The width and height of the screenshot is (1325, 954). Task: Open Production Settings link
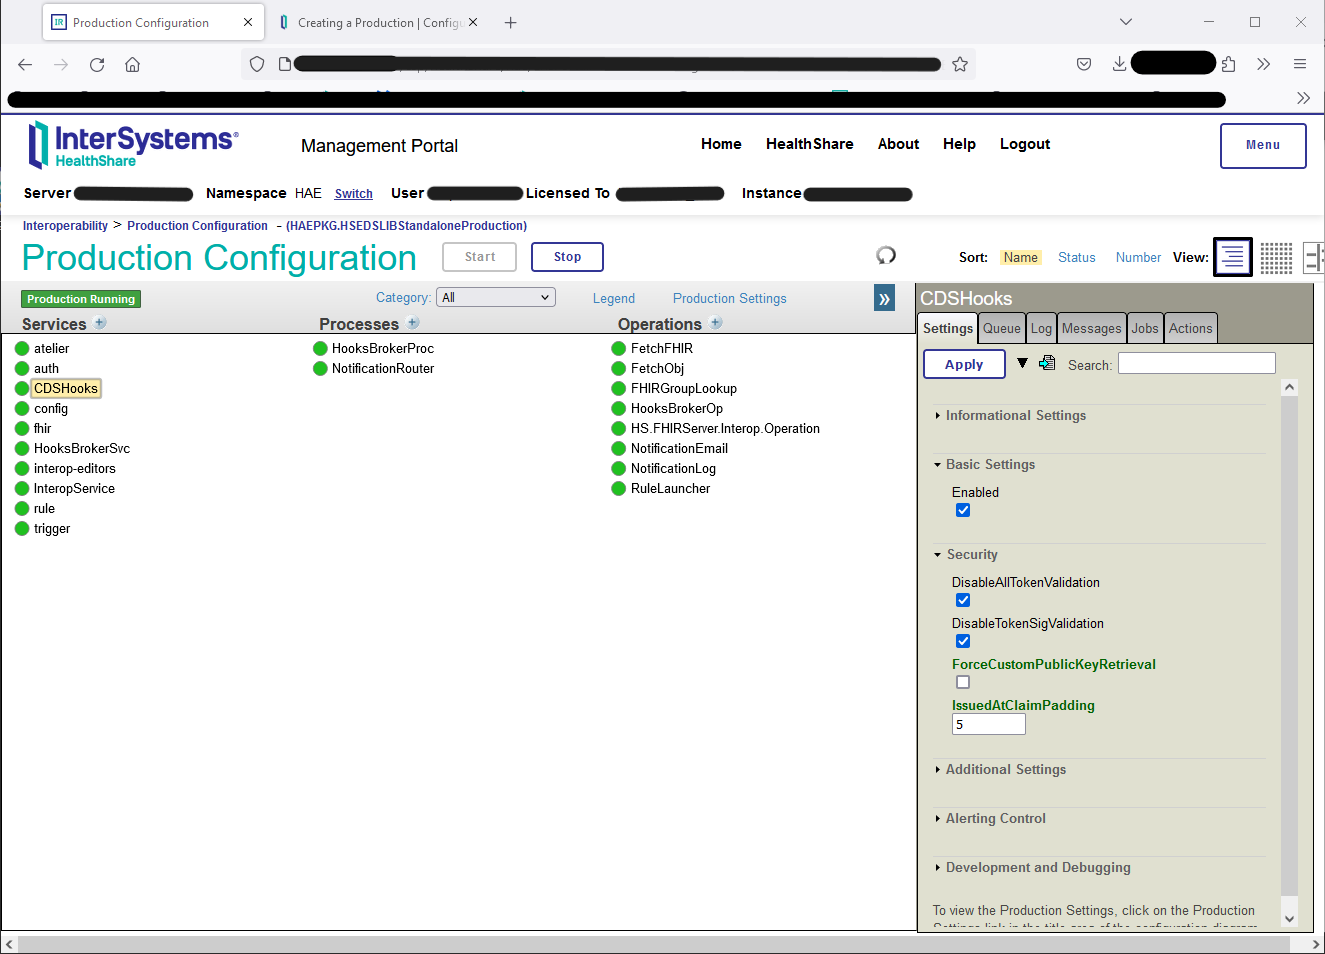[x=729, y=298]
